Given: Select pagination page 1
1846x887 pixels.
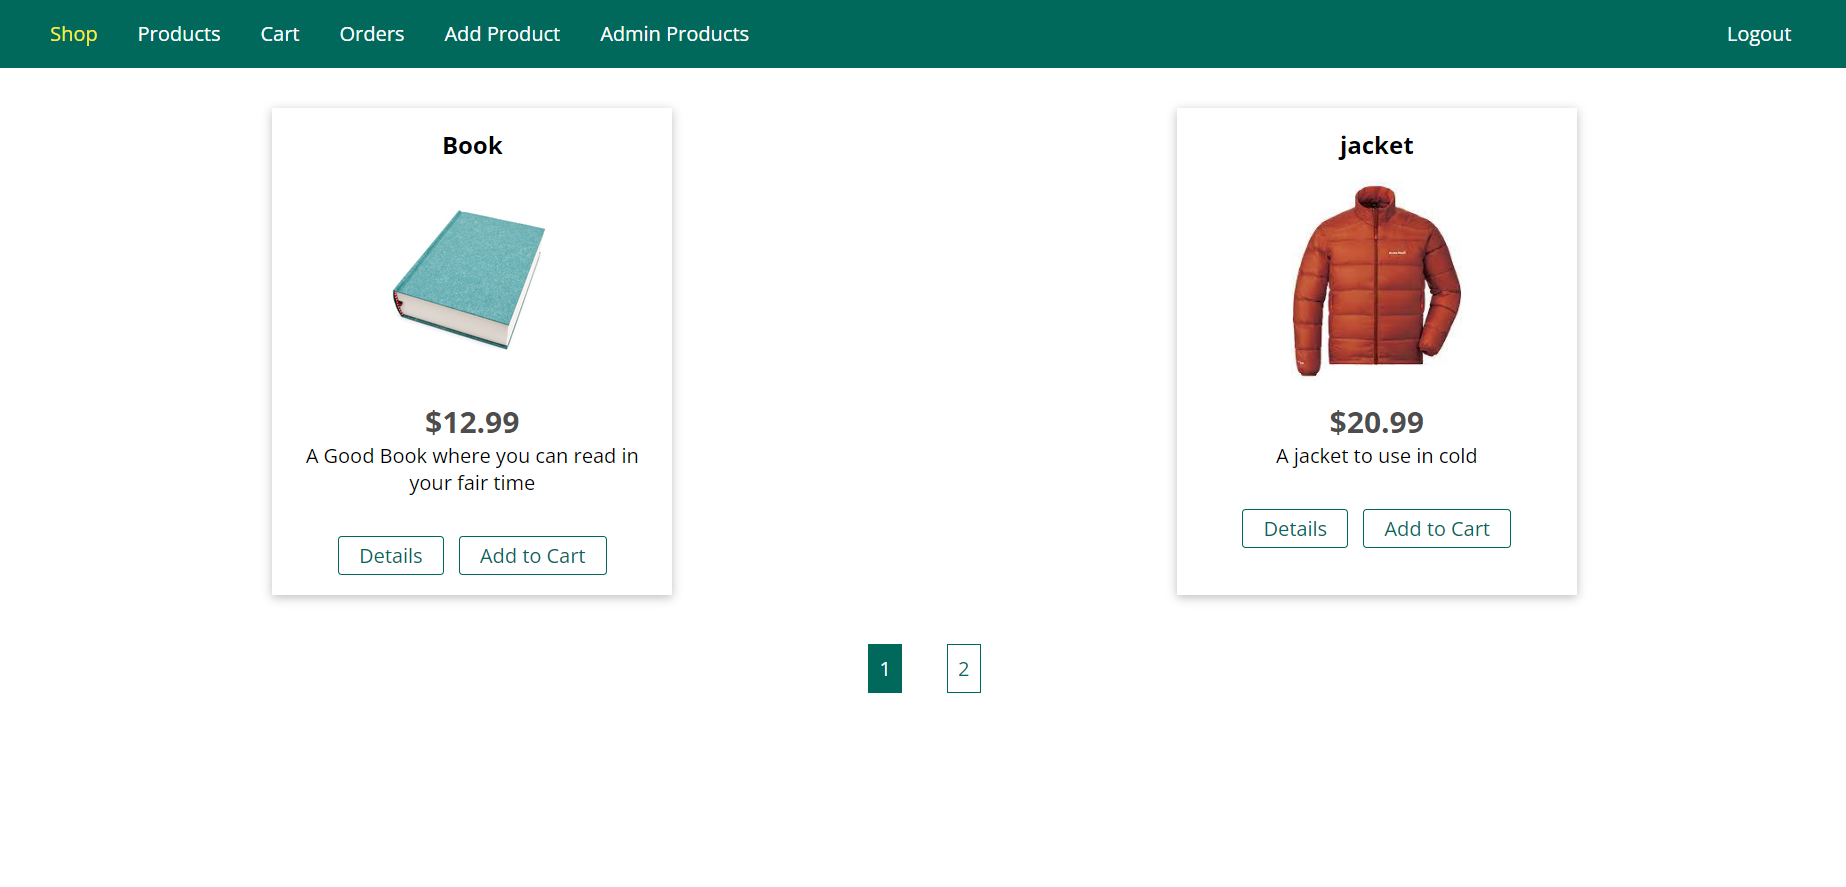Looking at the screenshot, I should [x=885, y=669].
